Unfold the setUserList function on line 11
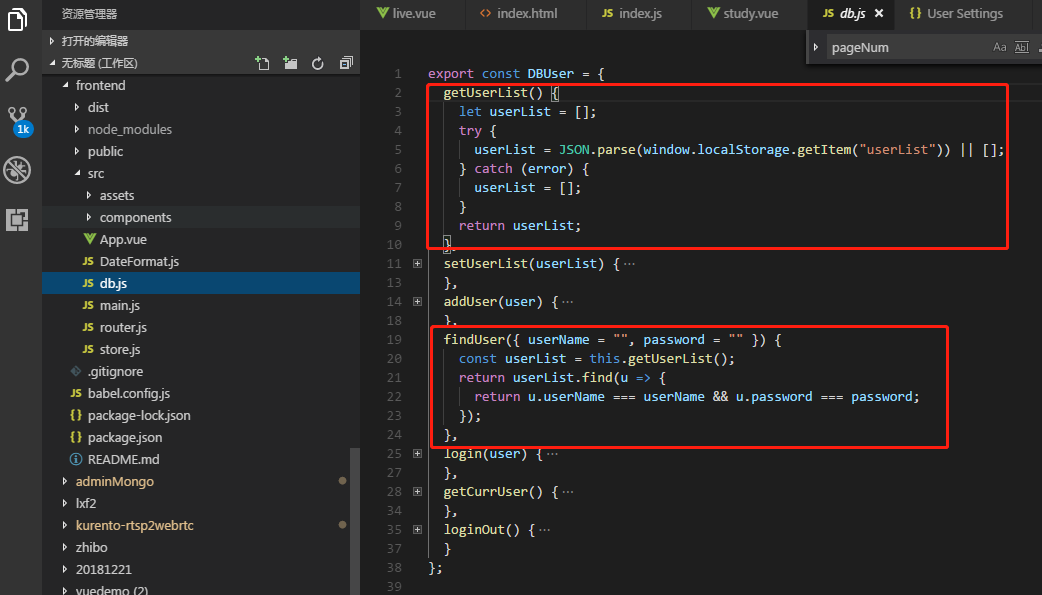This screenshot has height=595, width=1042. pyautogui.click(x=417, y=264)
